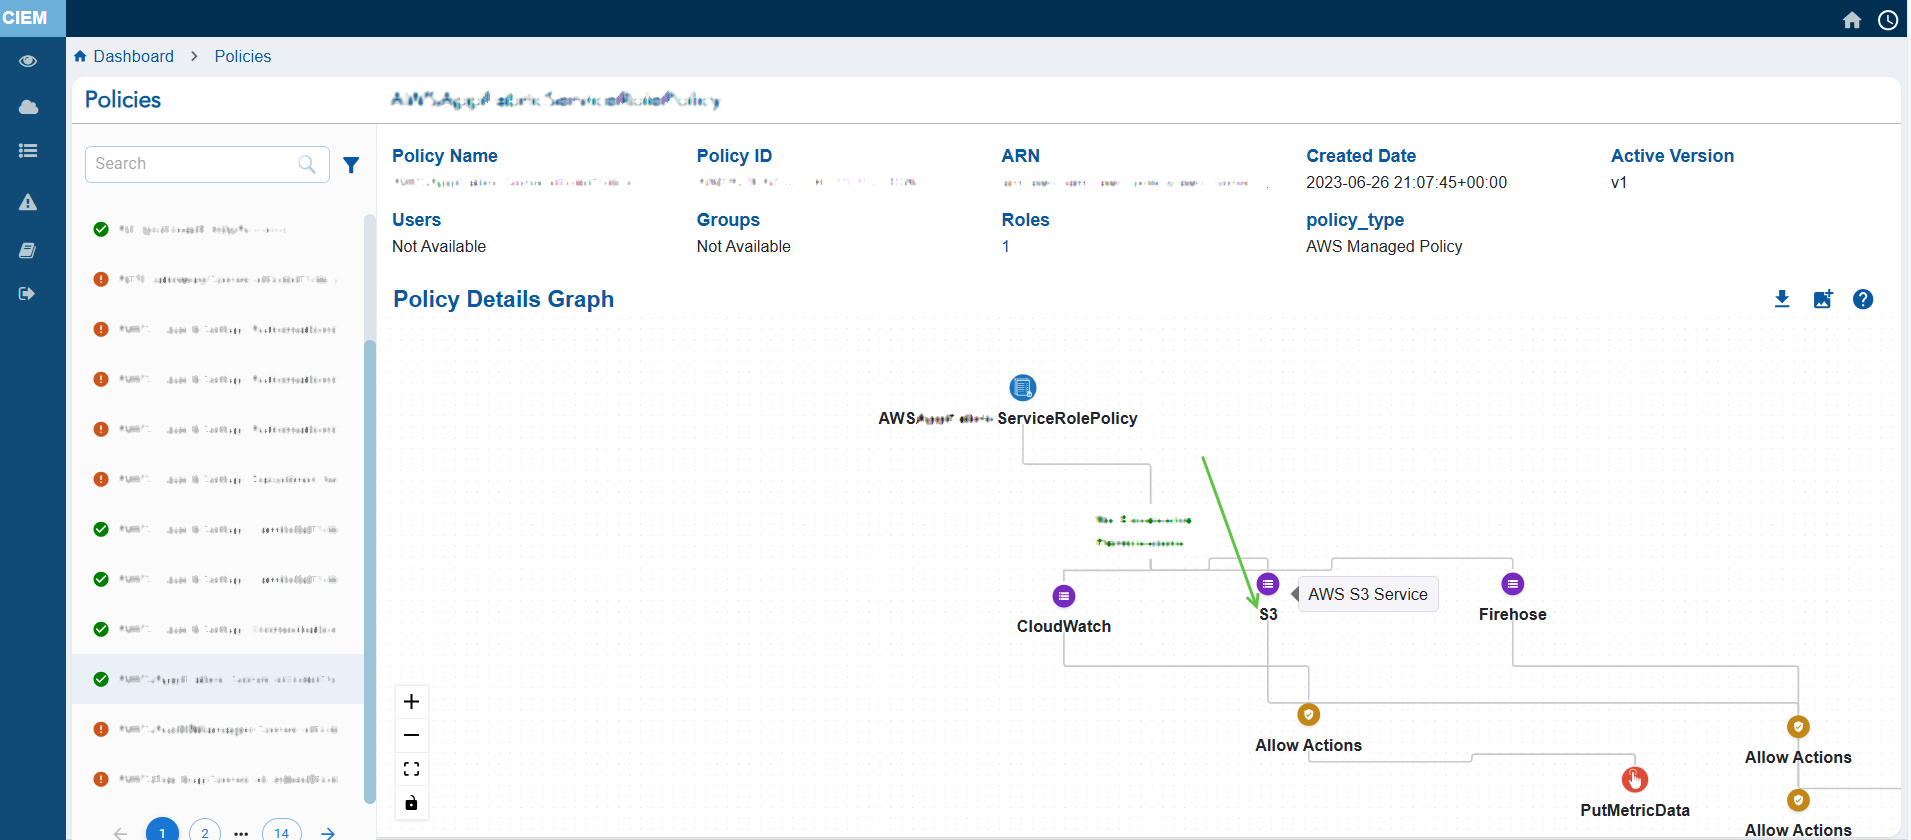
Task: Click the clock icon in top bar
Action: [1887, 20]
